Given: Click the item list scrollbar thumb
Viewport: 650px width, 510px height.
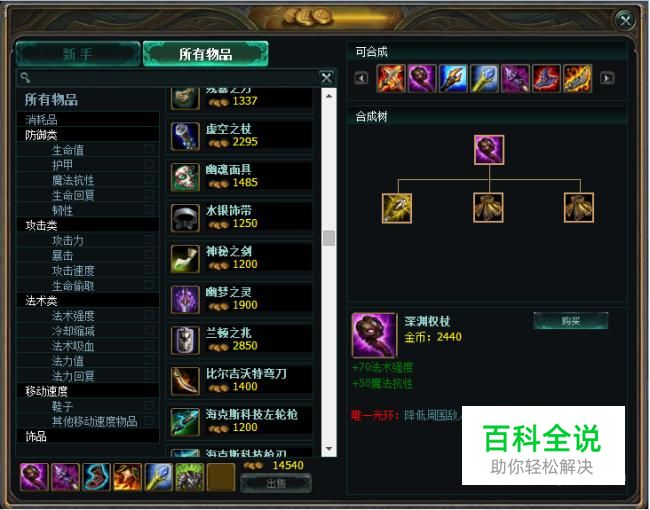Looking at the screenshot, I should point(329,238).
